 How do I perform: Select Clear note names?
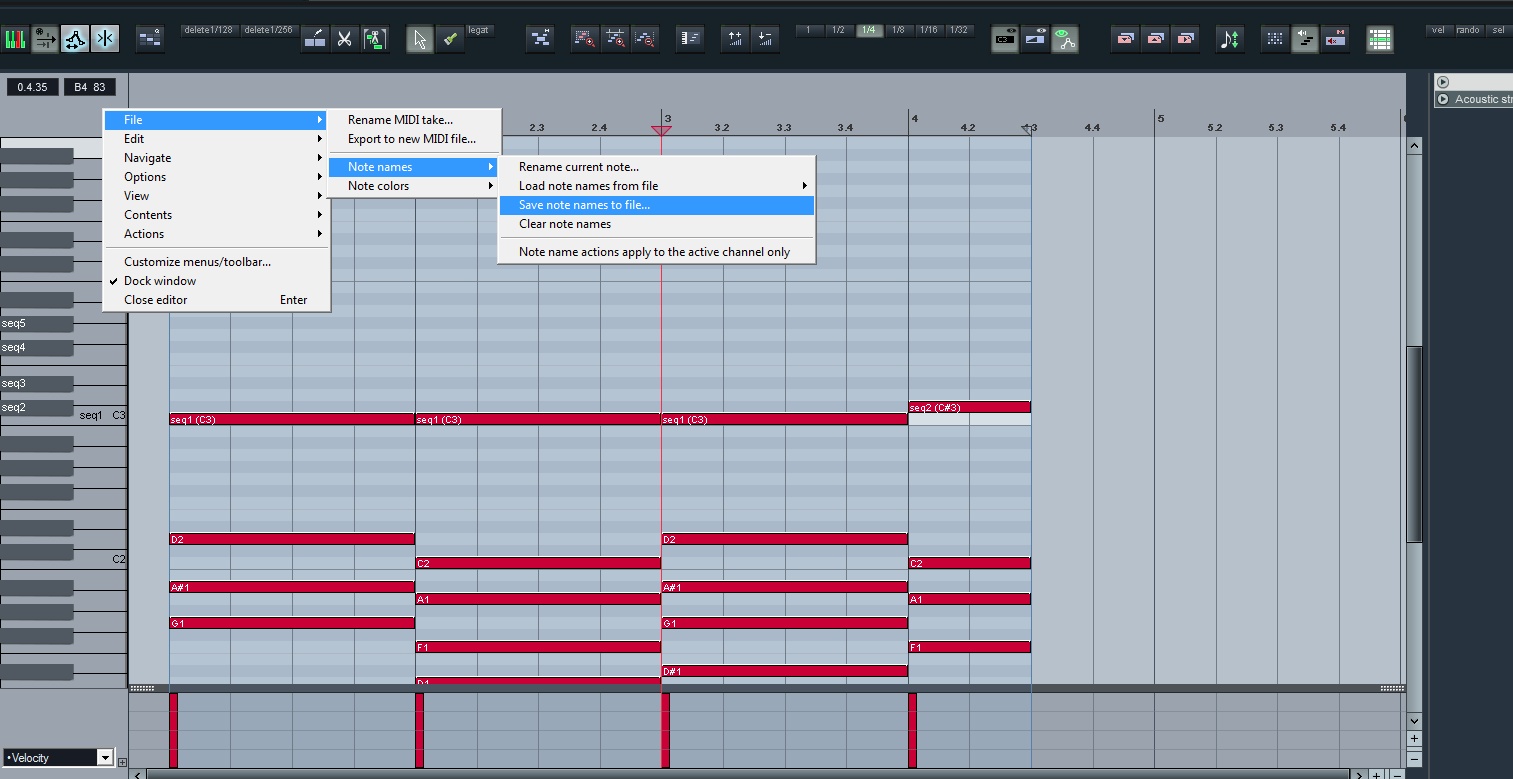tap(657, 224)
